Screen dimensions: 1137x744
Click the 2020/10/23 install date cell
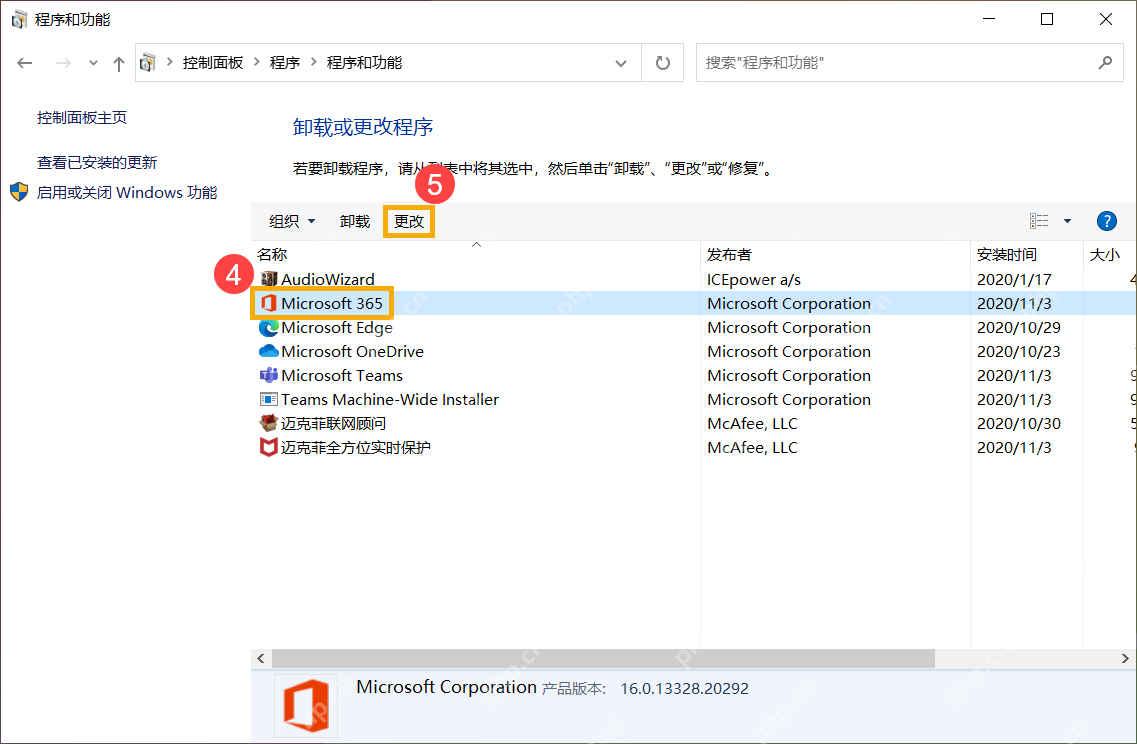(1019, 352)
